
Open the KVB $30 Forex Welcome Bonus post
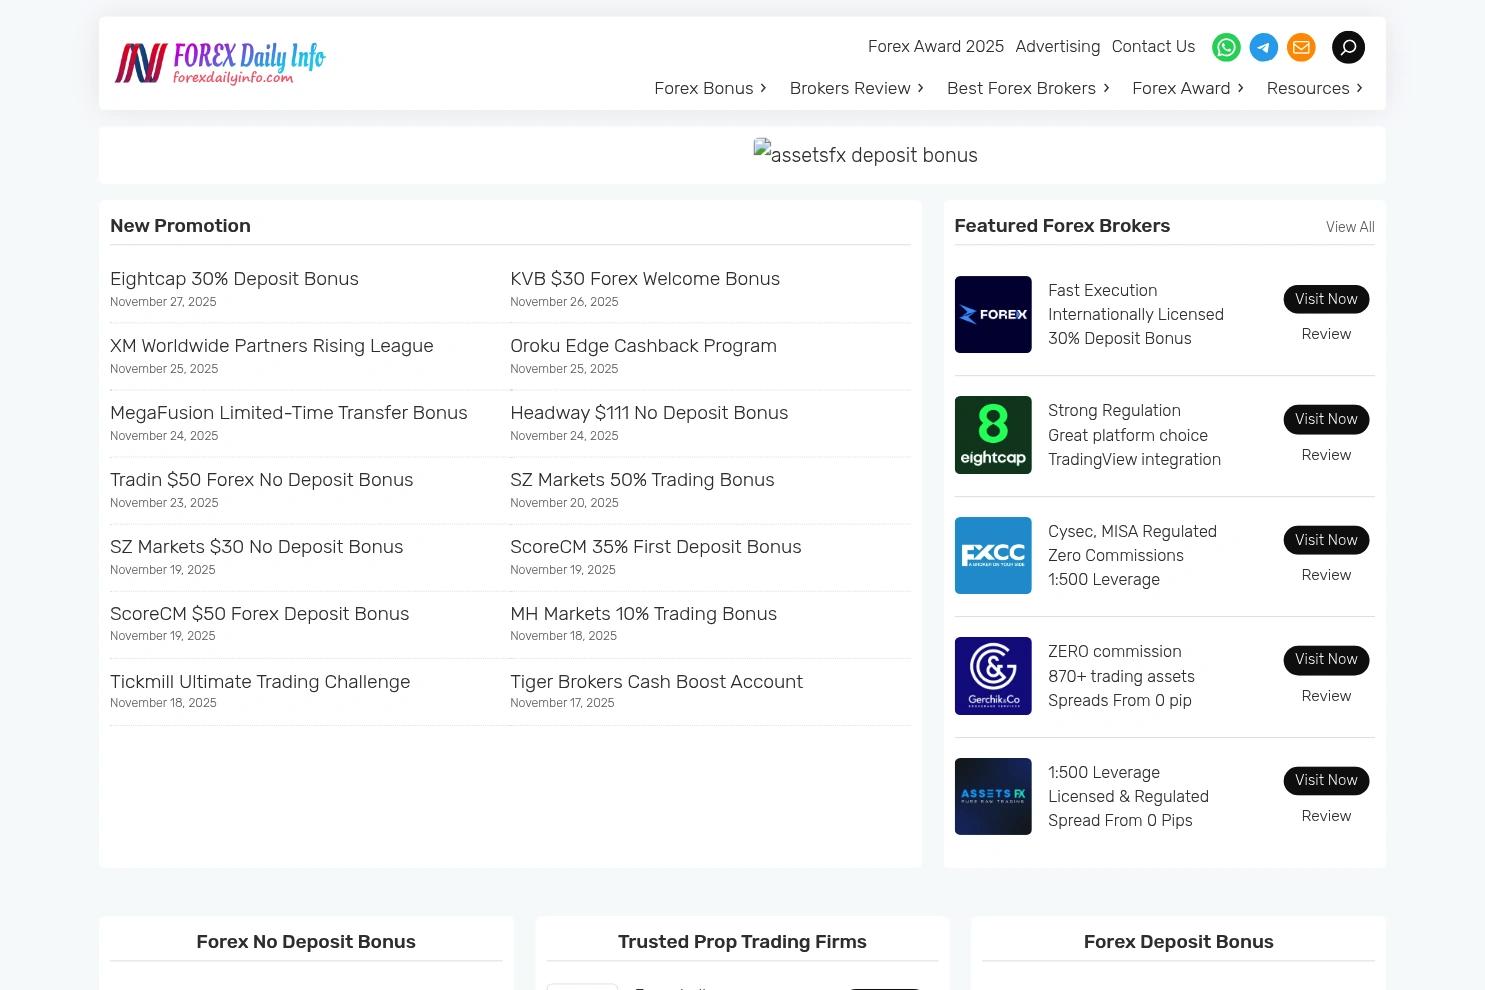pos(645,279)
